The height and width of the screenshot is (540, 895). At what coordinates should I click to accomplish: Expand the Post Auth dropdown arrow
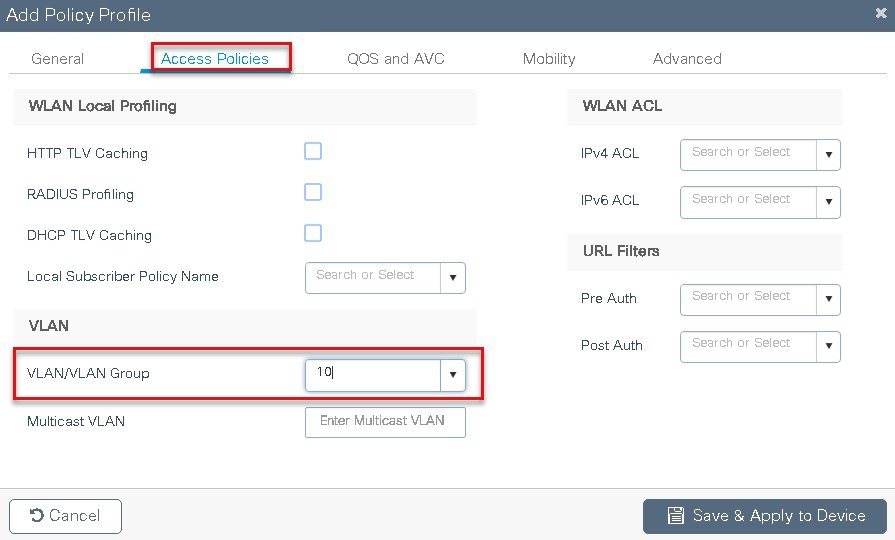pyautogui.click(x=828, y=346)
